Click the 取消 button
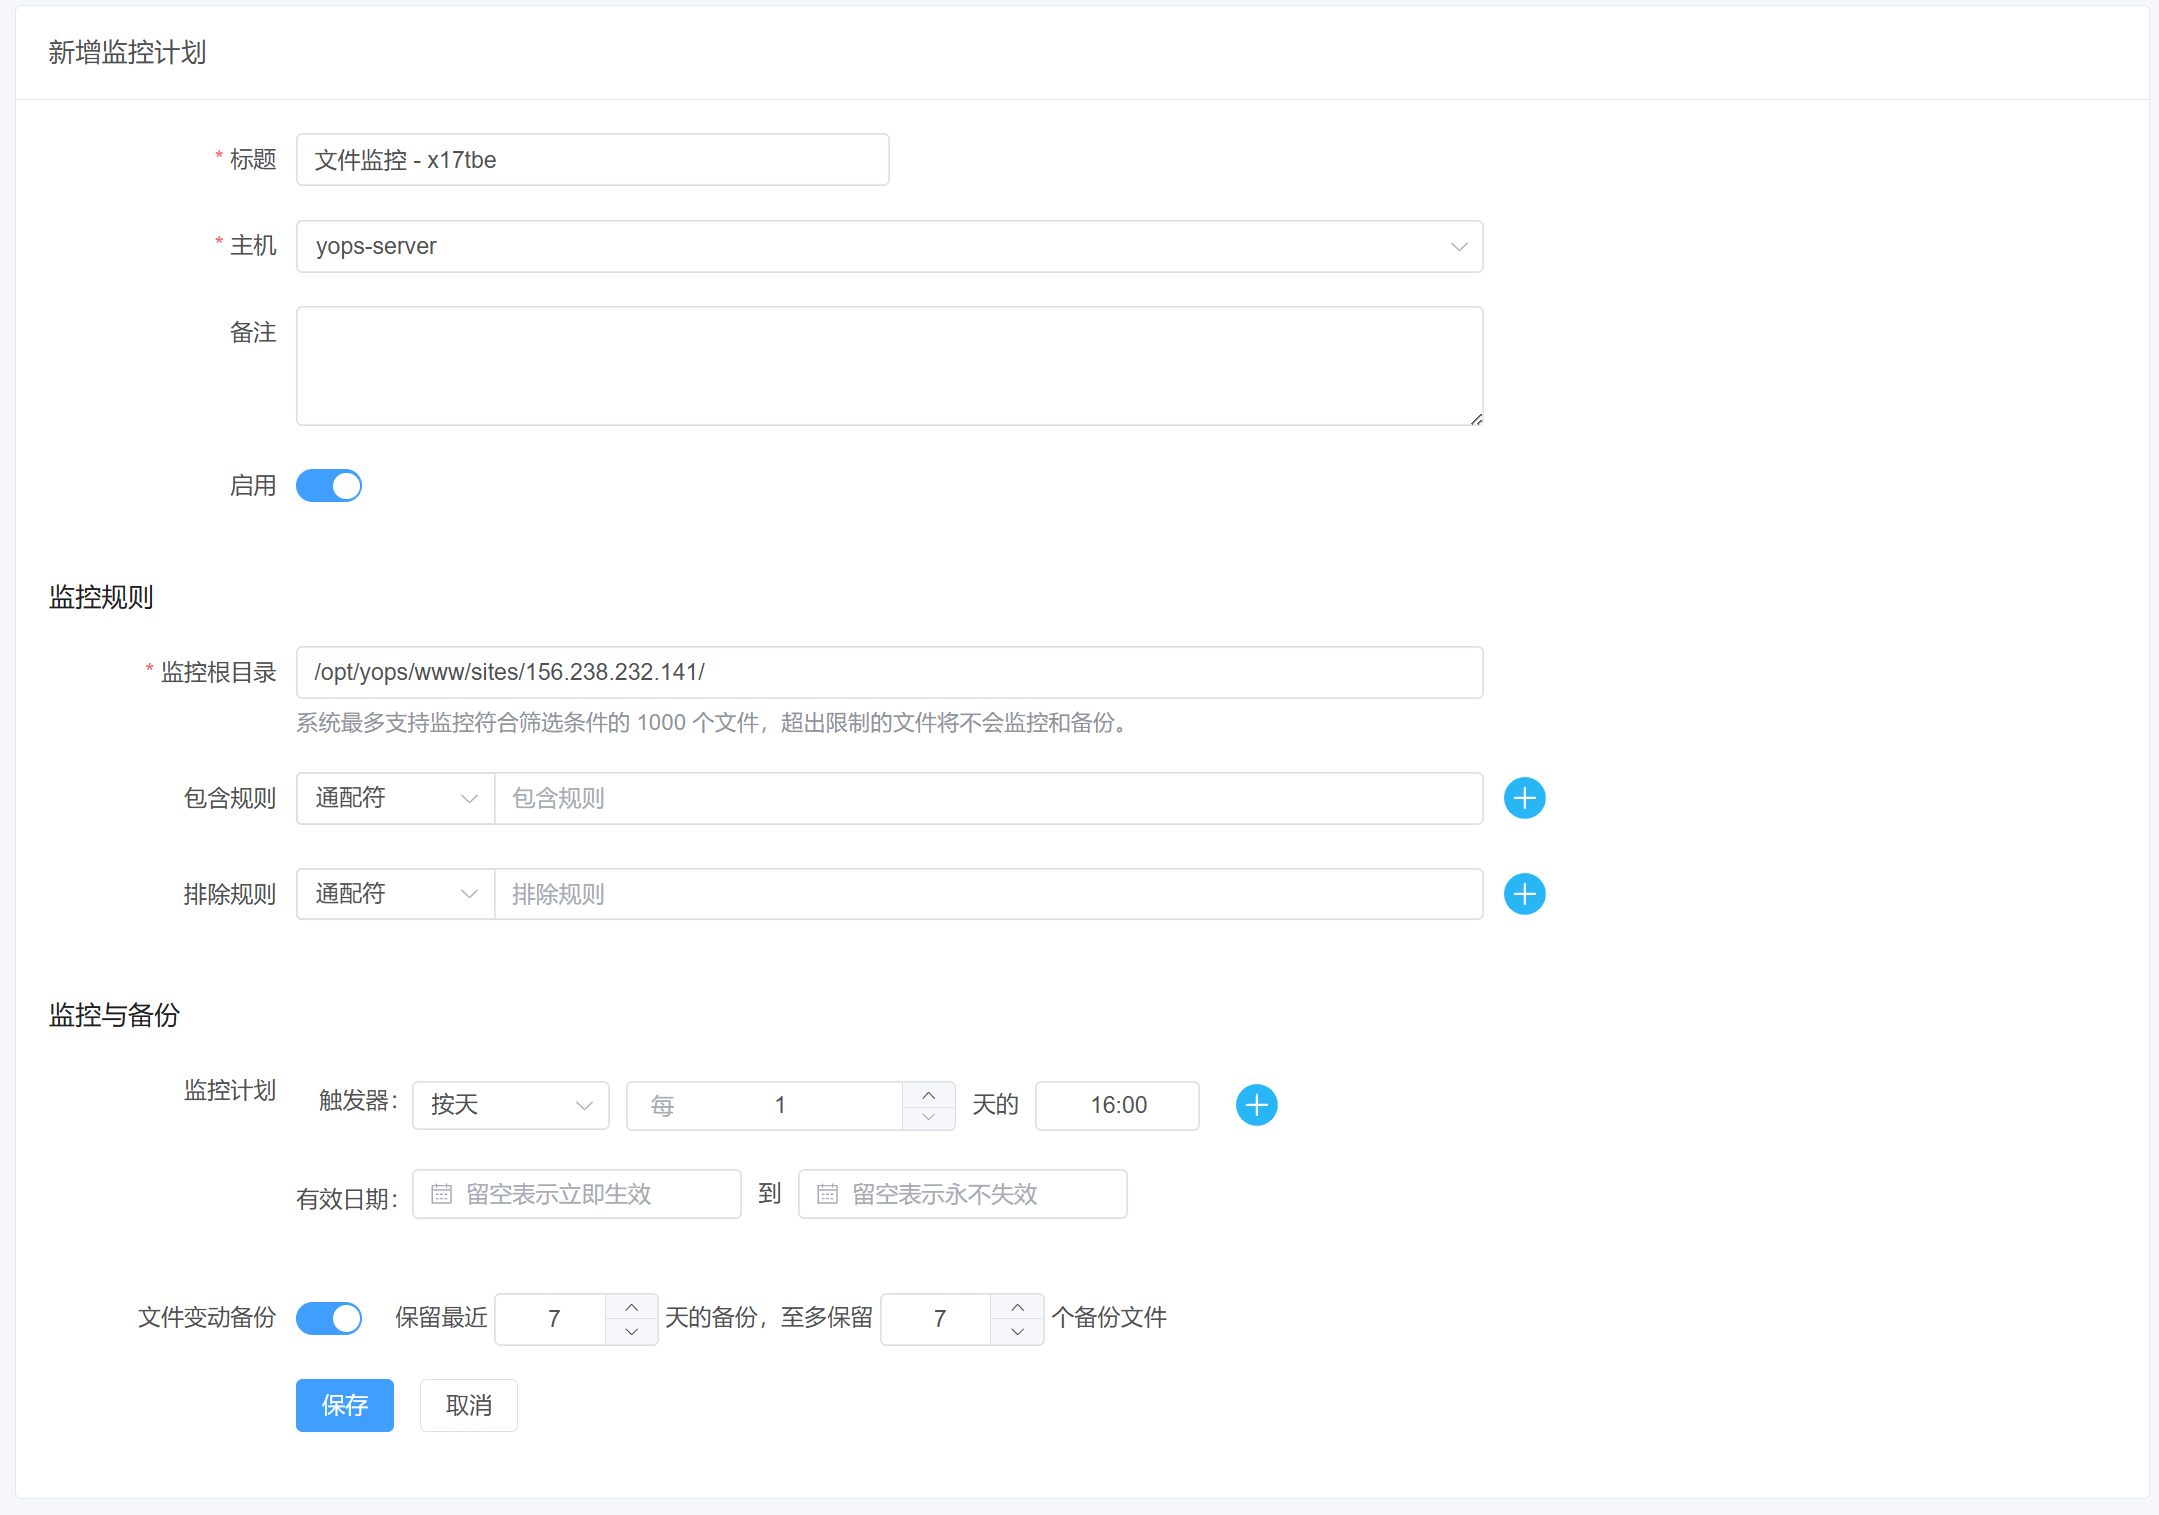Image resolution: width=2159 pixels, height=1515 pixels. click(468, 1405)
